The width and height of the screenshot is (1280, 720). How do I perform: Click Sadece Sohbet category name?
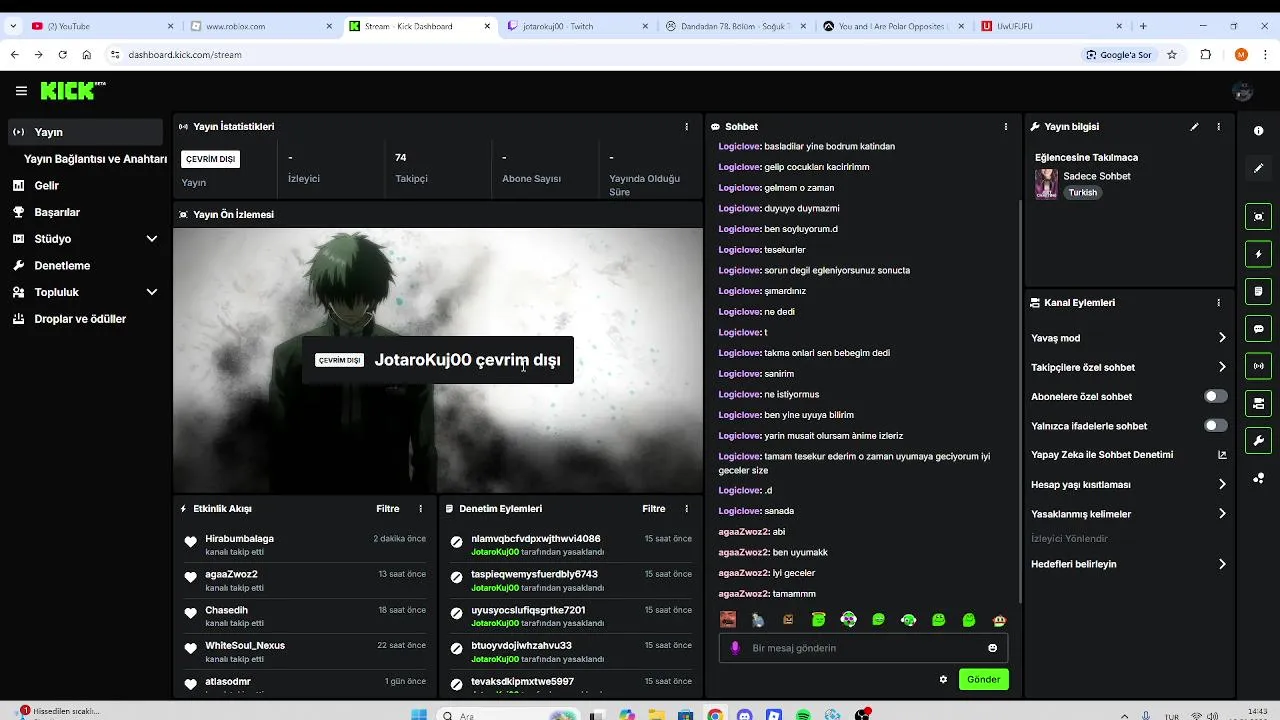pyautogui.click(x=1097, y=176)
